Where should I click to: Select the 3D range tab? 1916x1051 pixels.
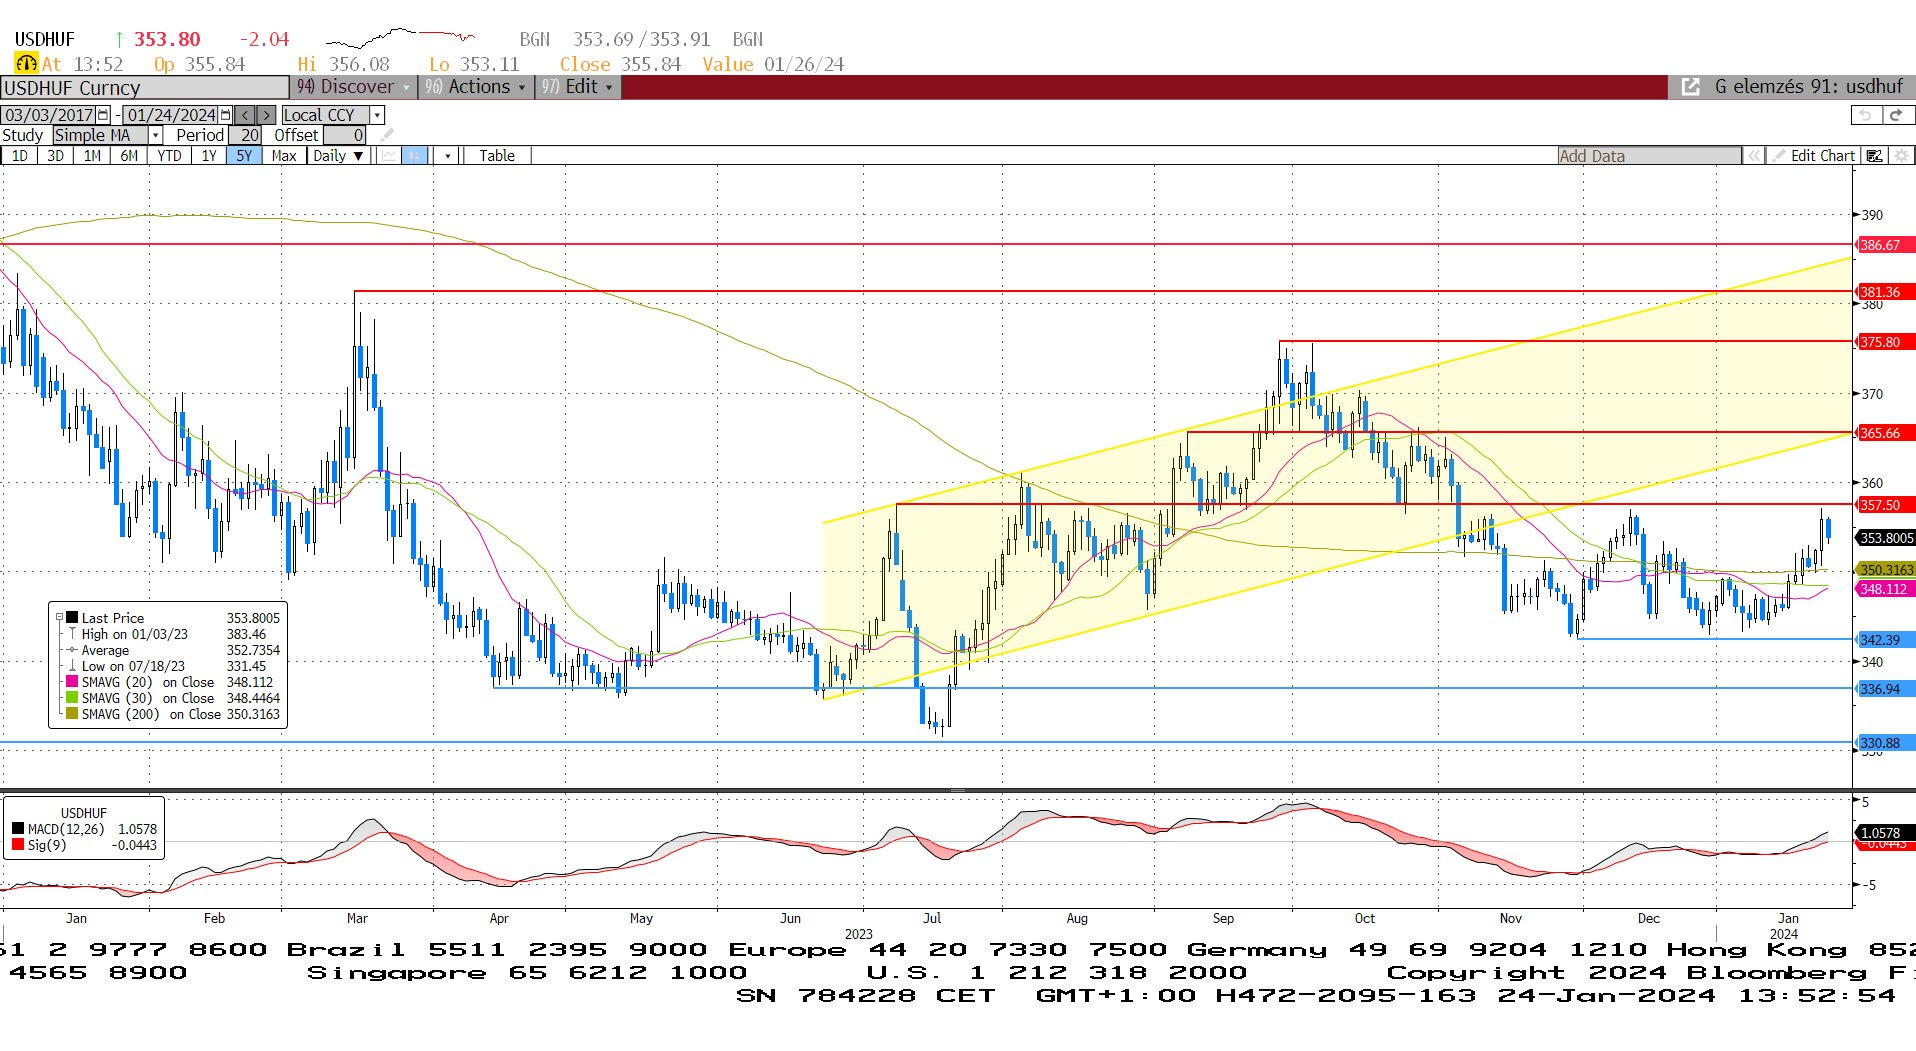pyautogui.click(x=56, y=156)
